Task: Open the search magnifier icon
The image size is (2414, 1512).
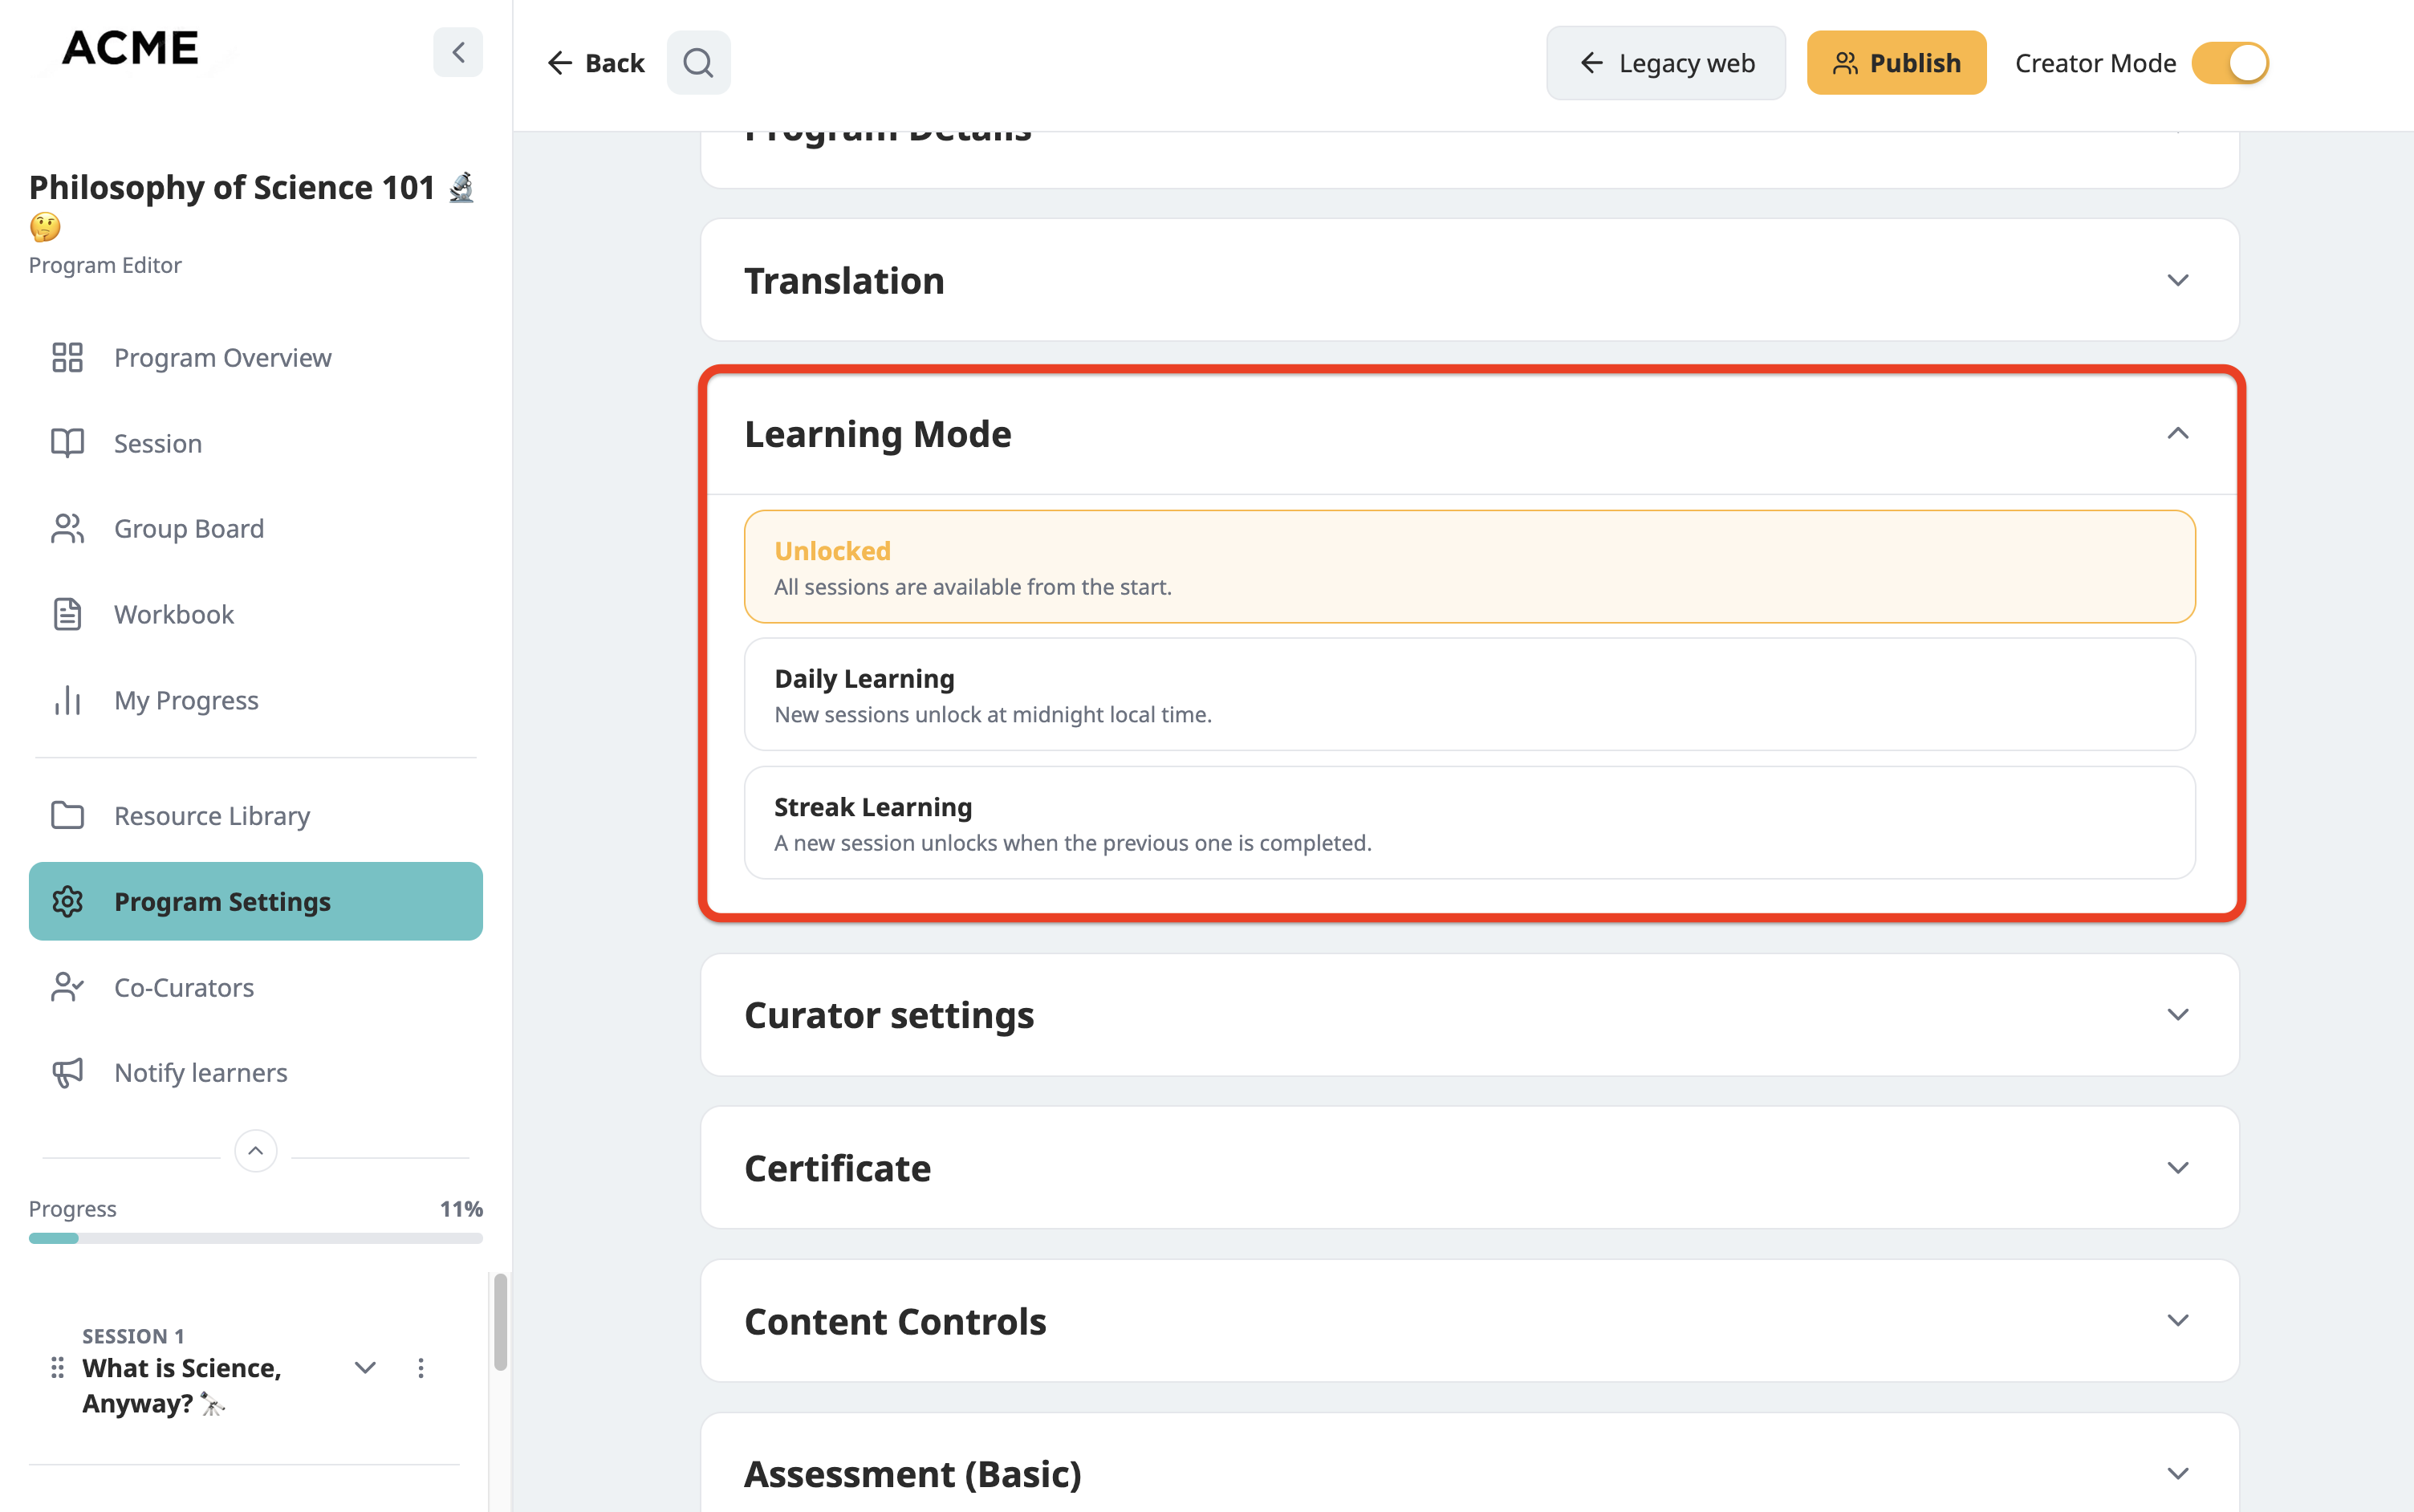Action: coord(698,63)
